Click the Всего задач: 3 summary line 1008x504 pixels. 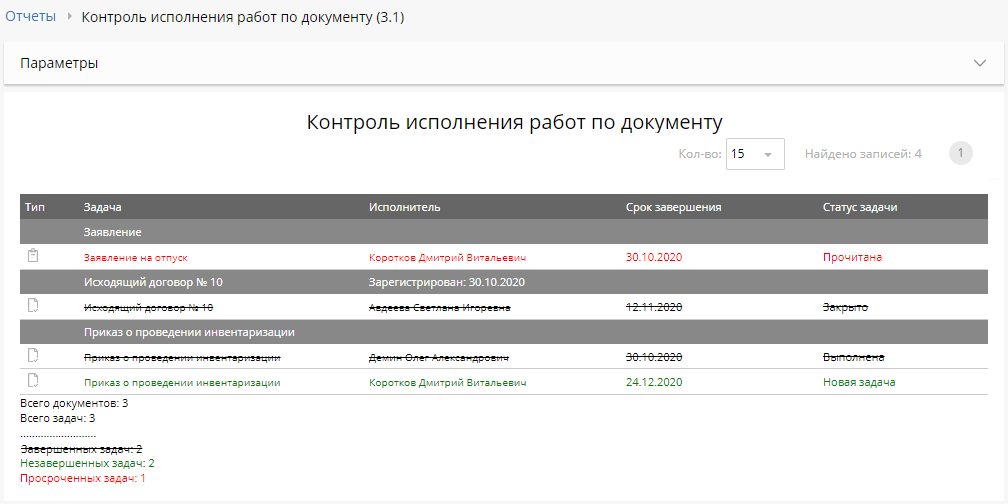[58, 418]
